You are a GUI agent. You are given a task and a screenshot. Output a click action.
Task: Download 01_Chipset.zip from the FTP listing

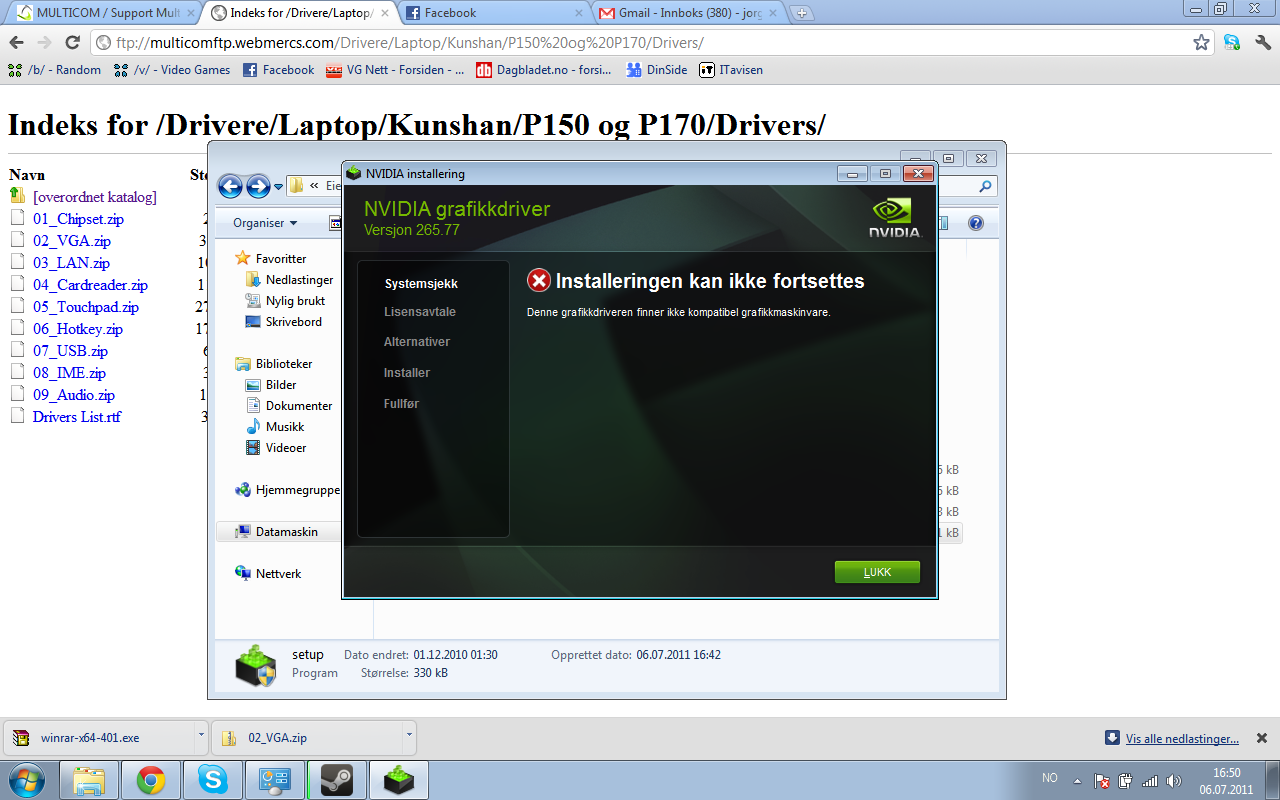78,219
